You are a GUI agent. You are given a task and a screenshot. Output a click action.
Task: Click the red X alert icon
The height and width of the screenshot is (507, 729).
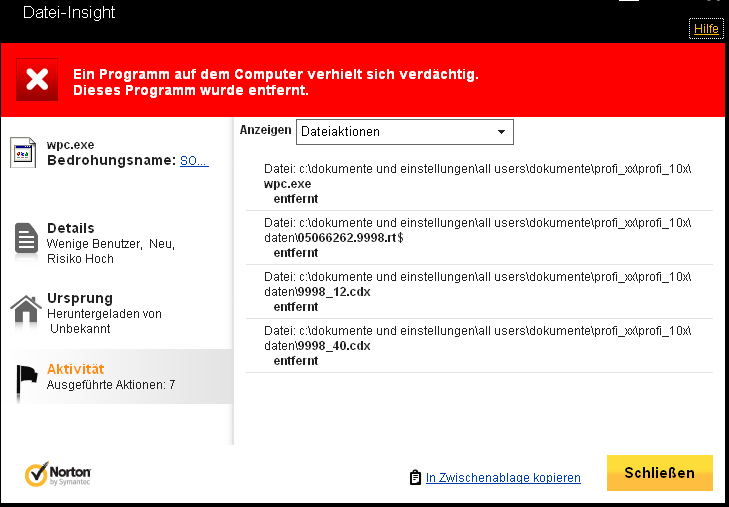click(37, 79)
